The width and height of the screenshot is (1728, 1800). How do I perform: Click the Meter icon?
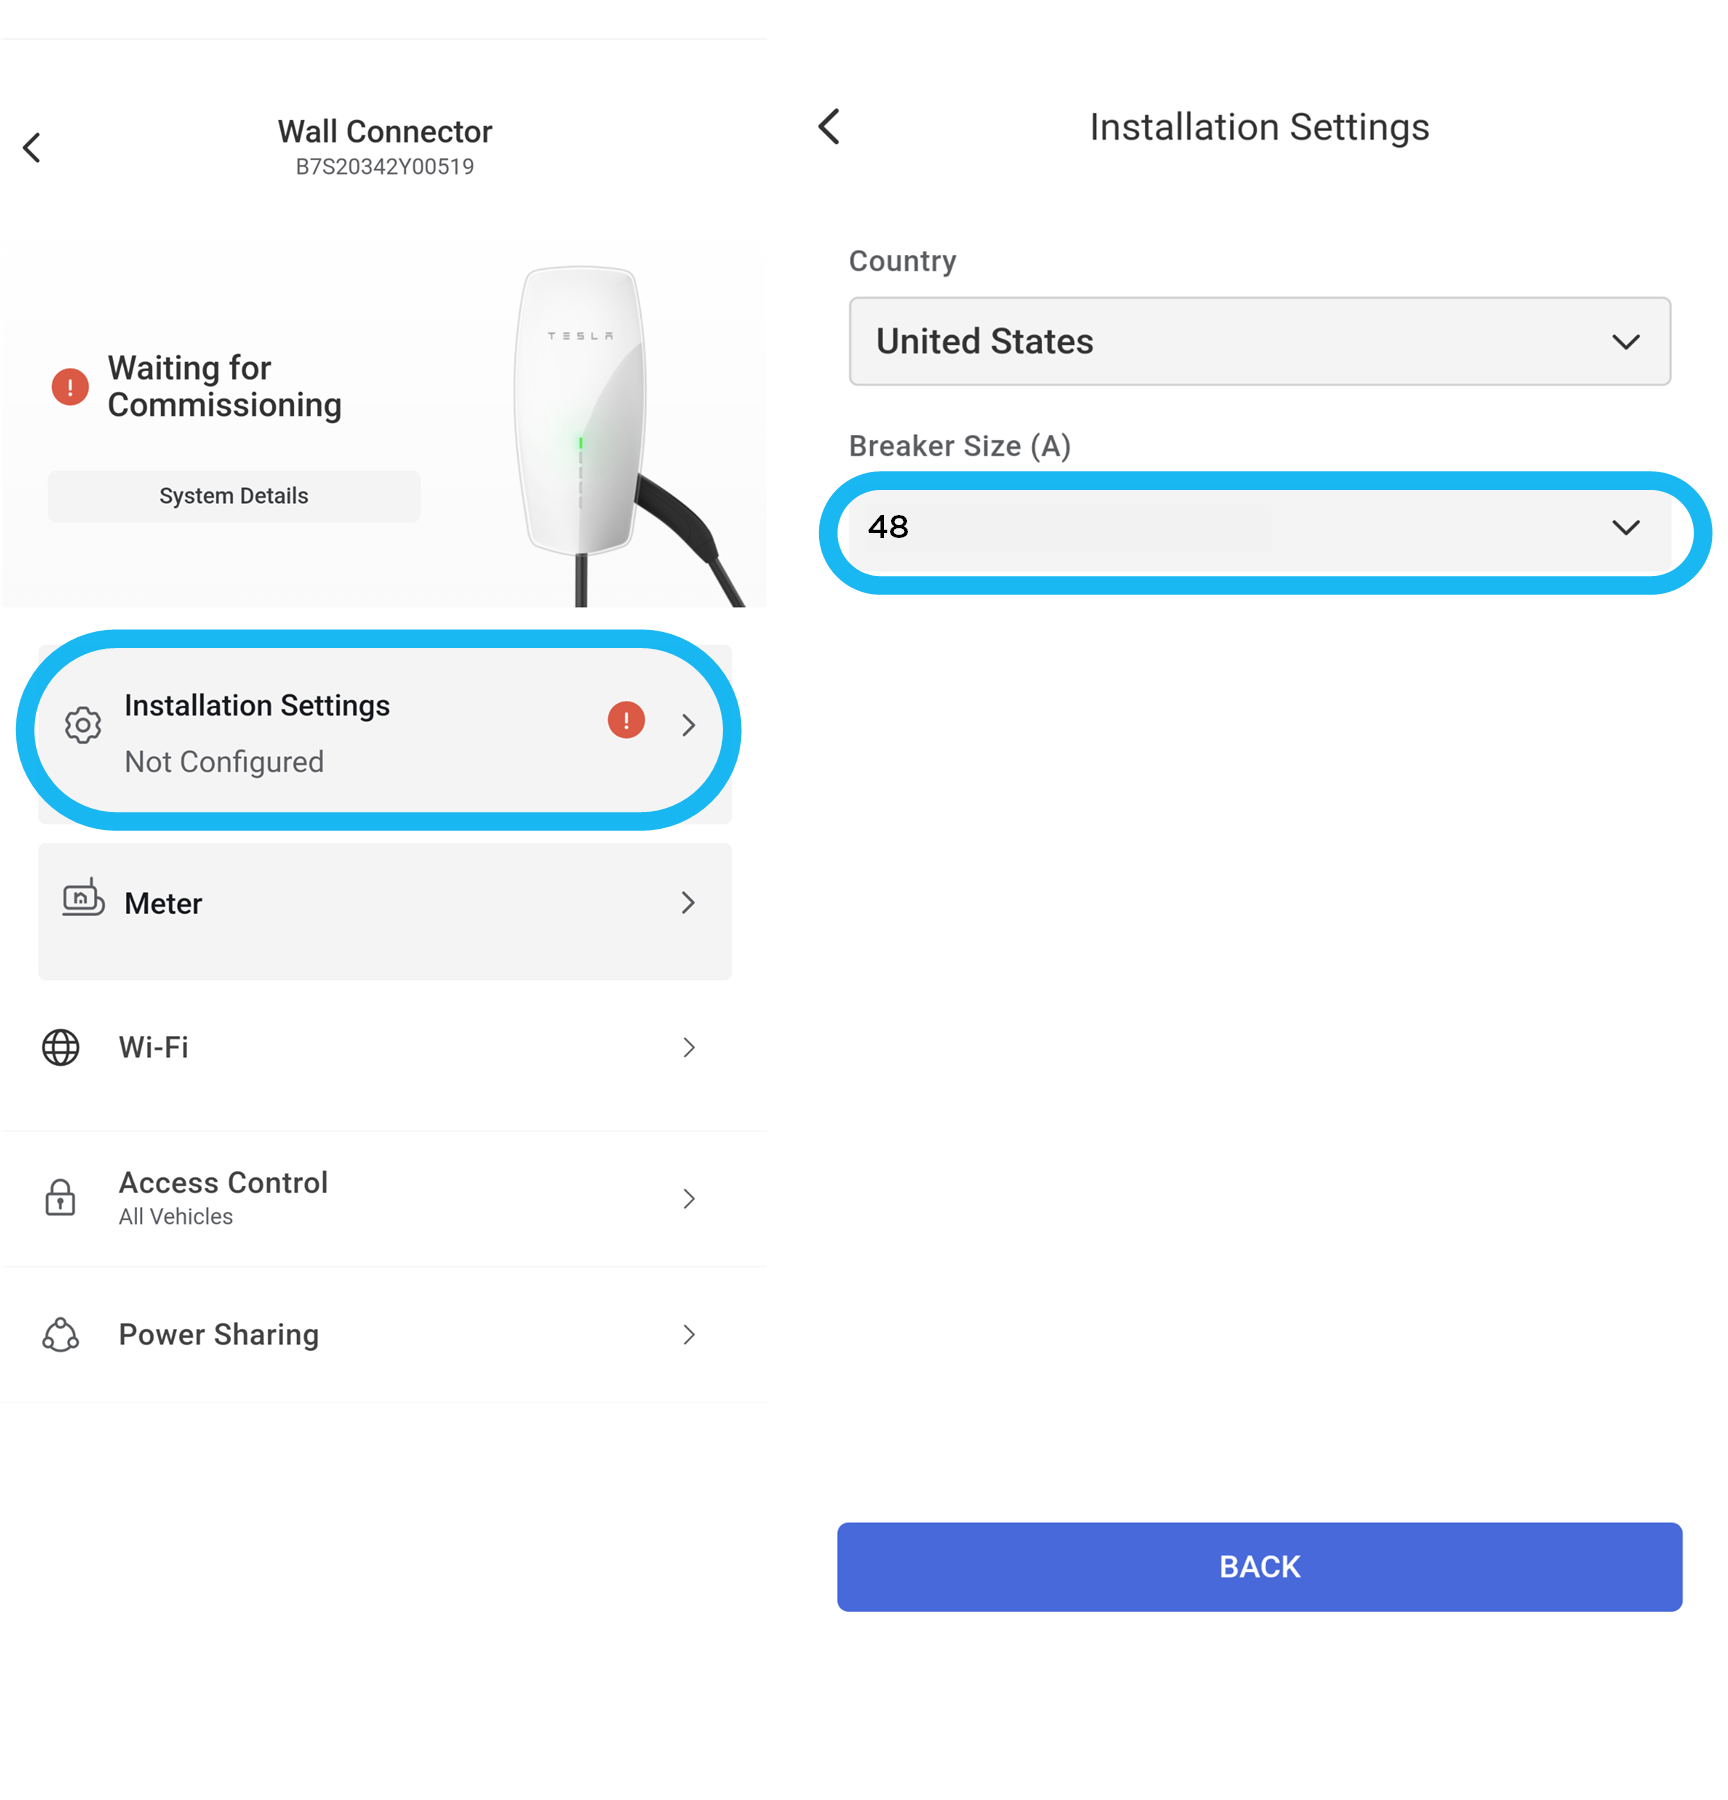[83, 898]
